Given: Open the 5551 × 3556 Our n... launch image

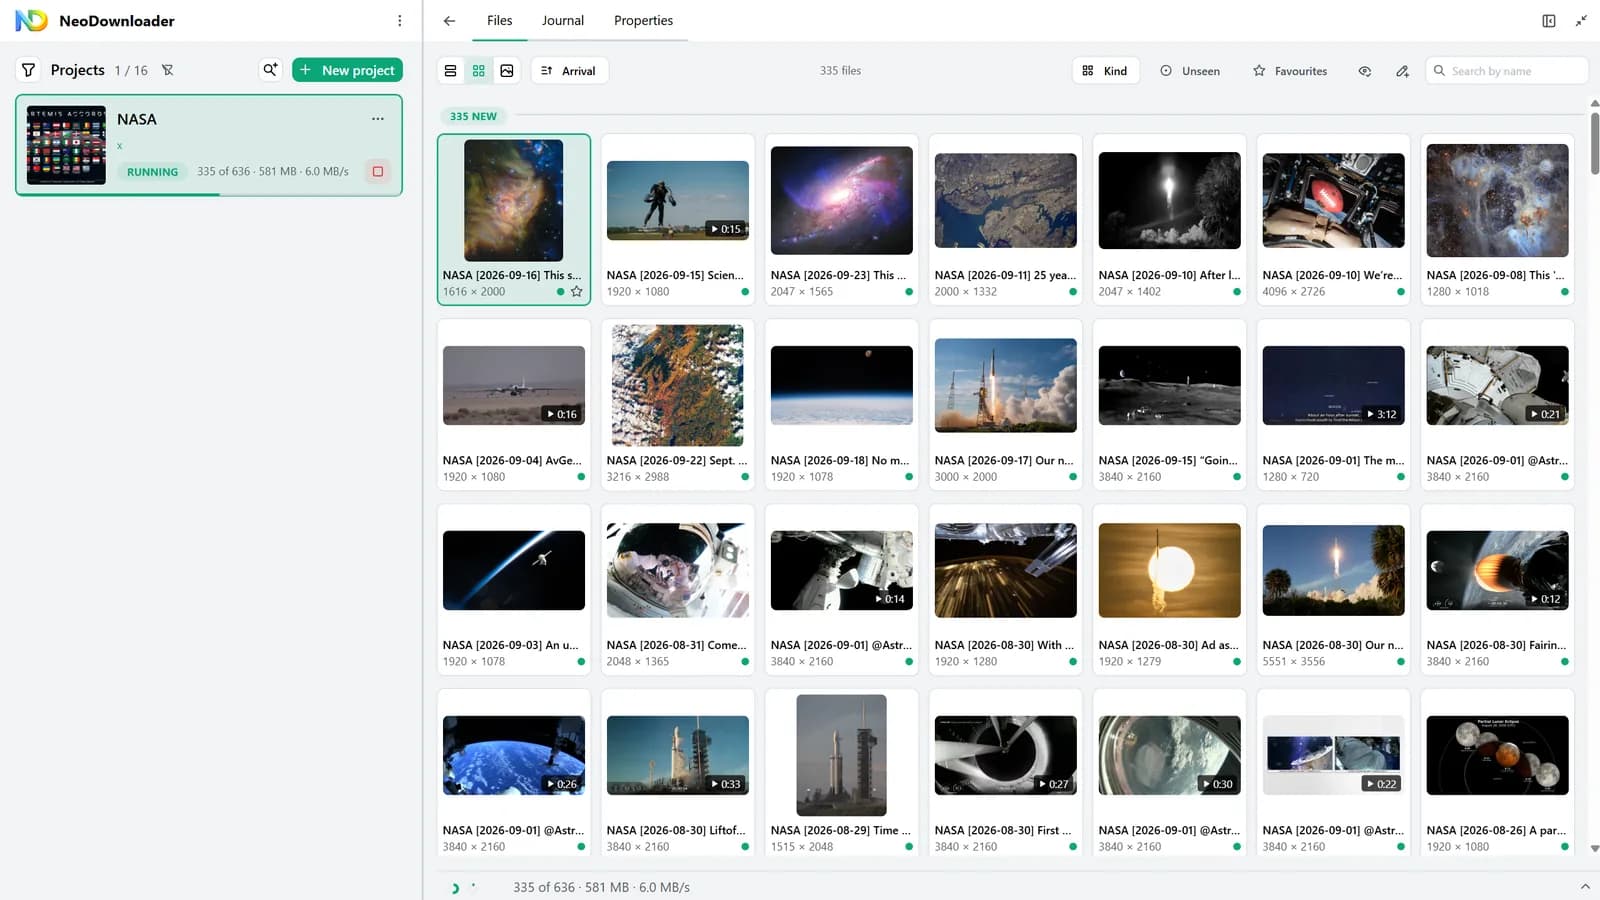Looking at the screenshot, I should 1334,571.
